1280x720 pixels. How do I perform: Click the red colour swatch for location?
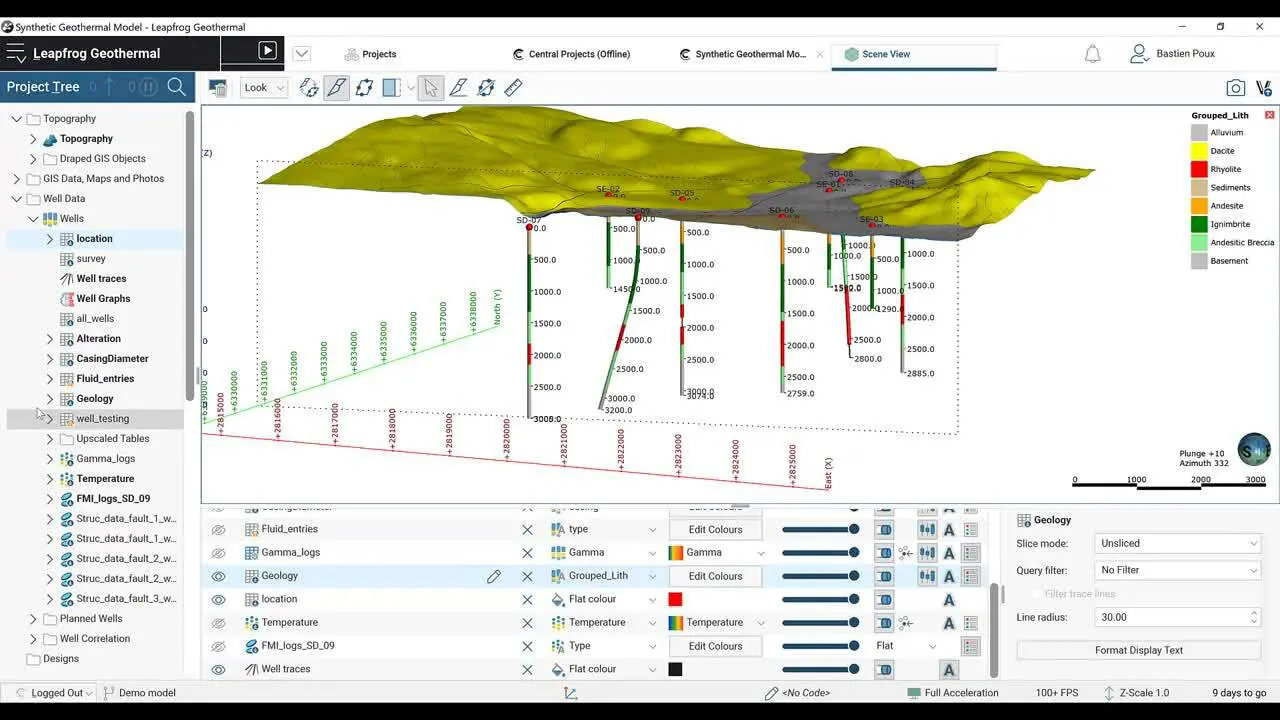tap(675, 600)
